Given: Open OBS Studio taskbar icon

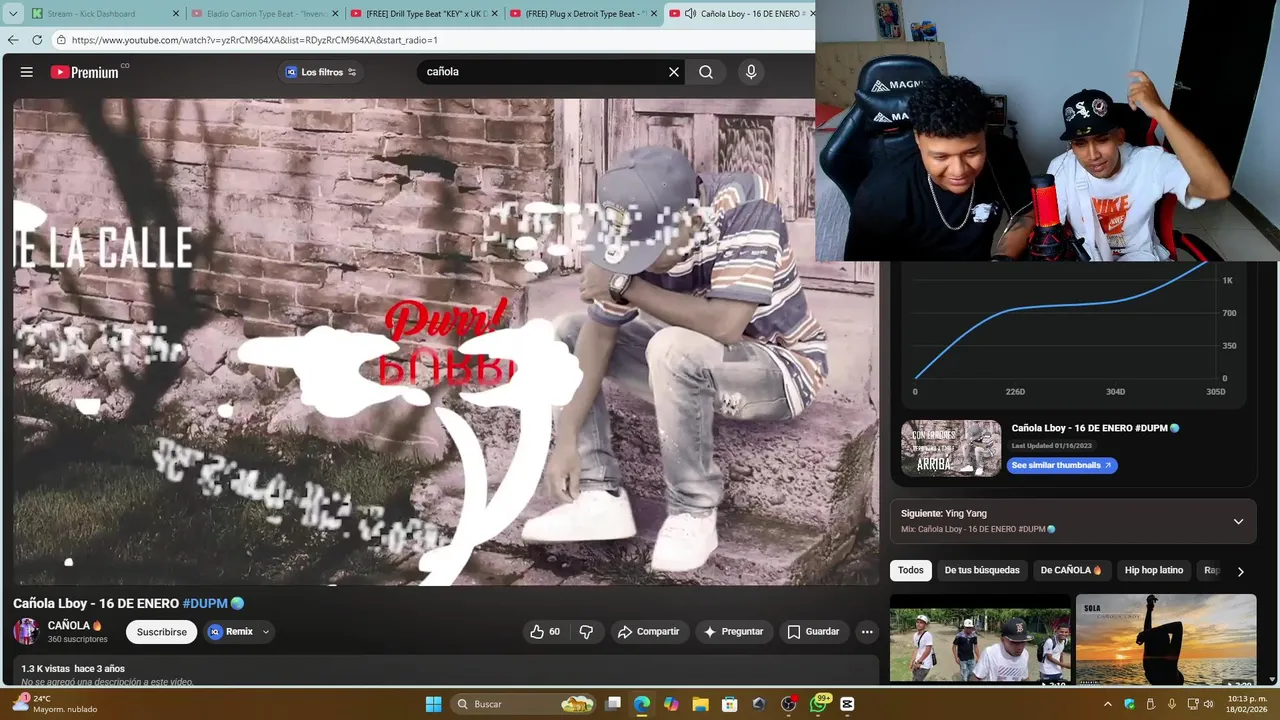Looking at the screenshot, I should tap(788, 704).
